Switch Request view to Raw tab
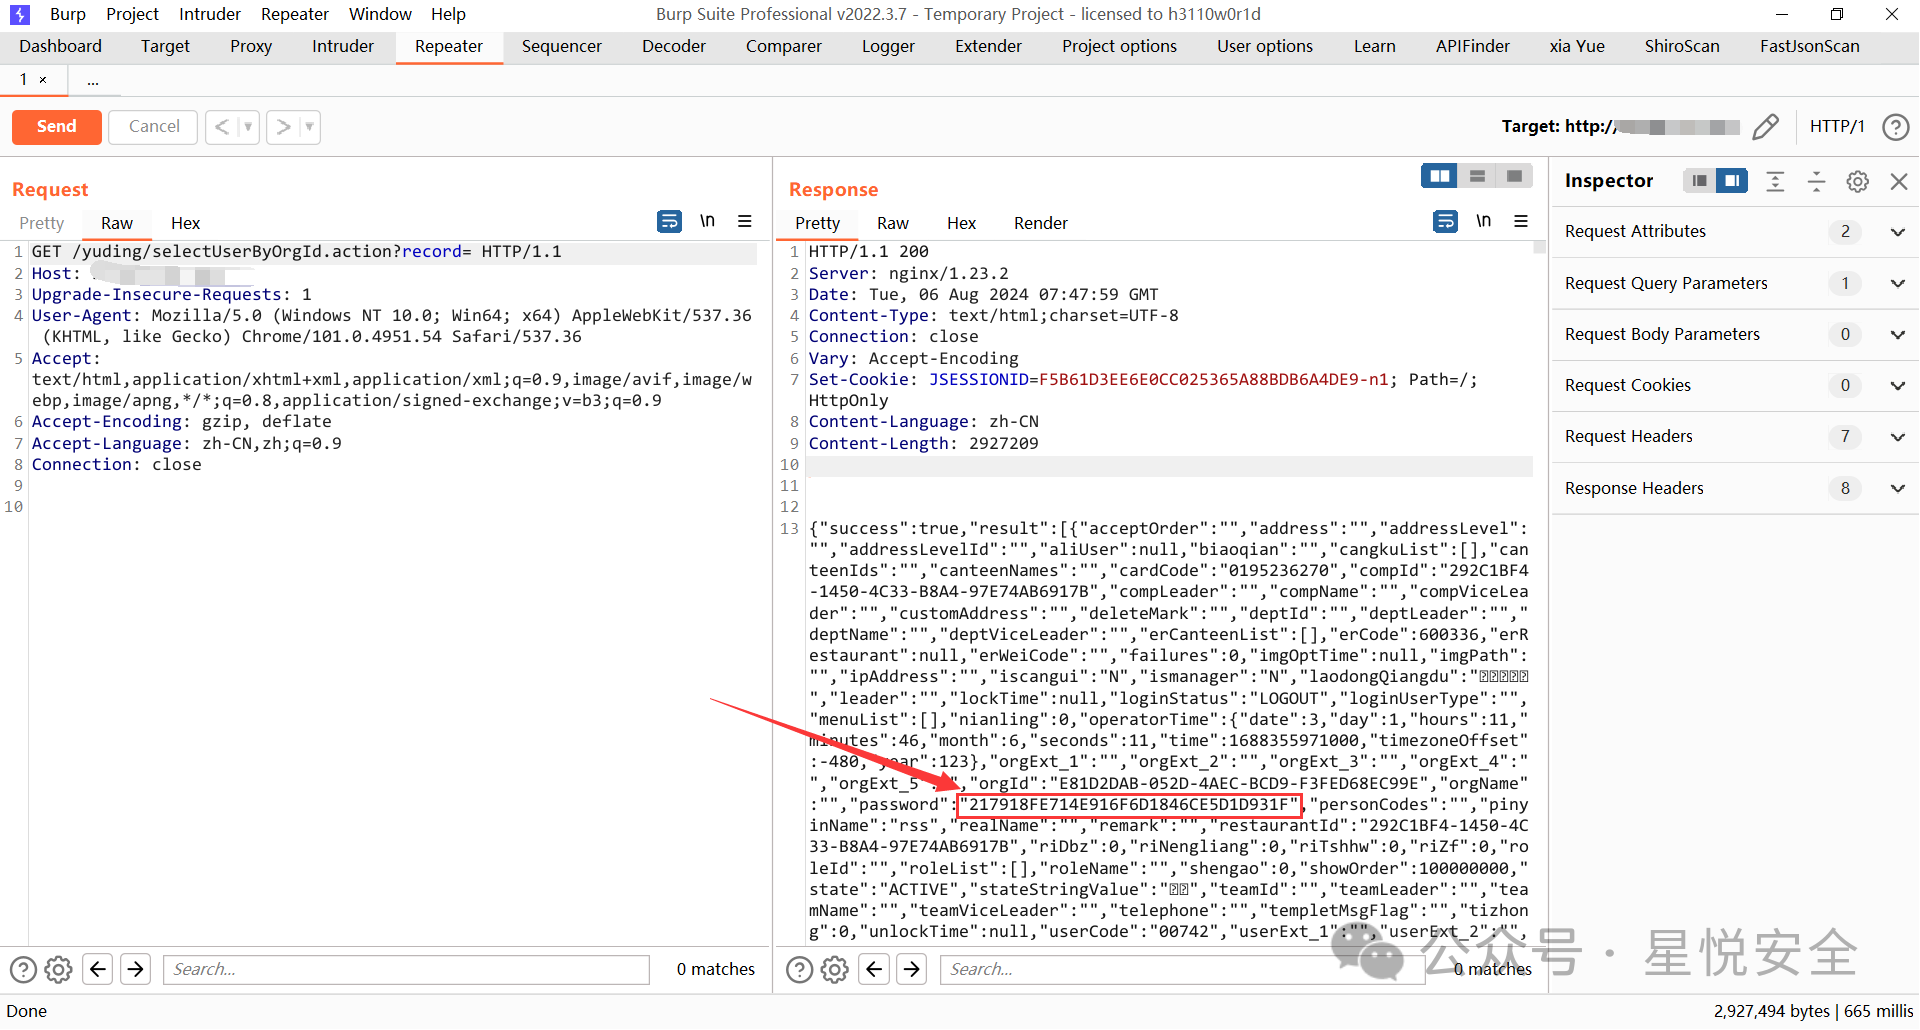 pyautogui.click(x=117, y=223)
